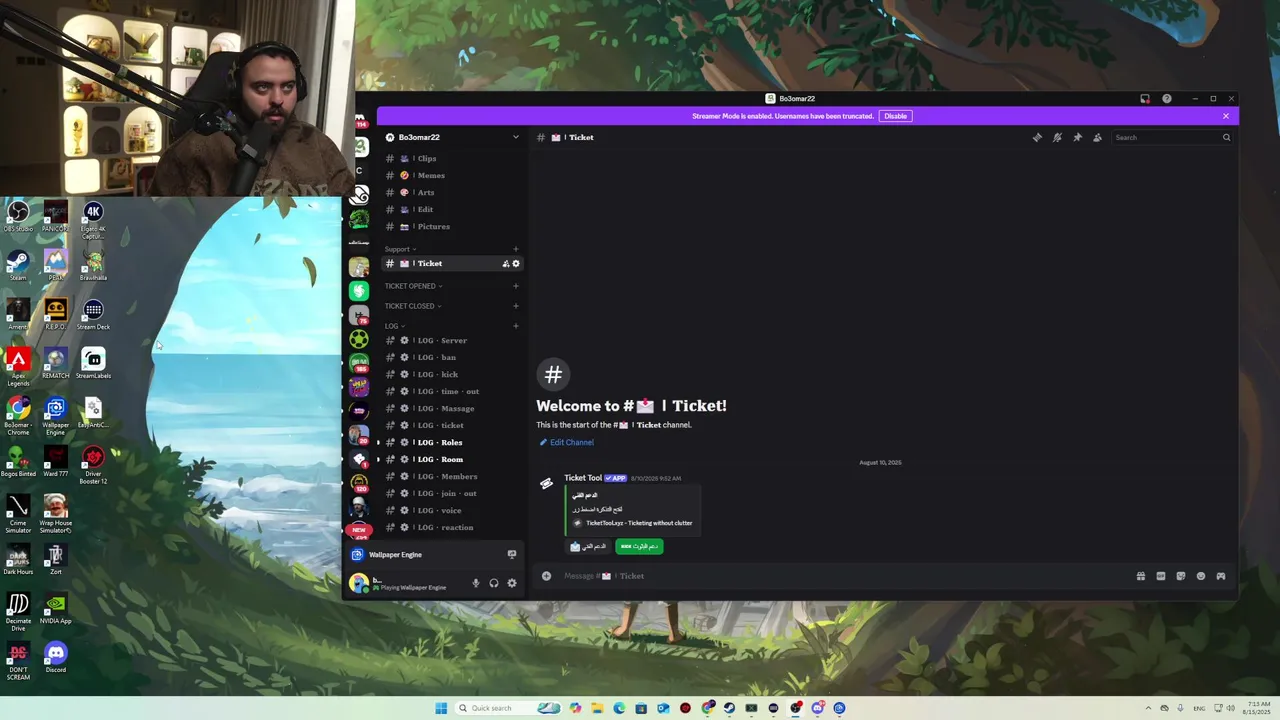The width and height of the screenshot is (1280, 720).
Task: Dismiss the Streamer Mode banner
Action: point(1225,116)
